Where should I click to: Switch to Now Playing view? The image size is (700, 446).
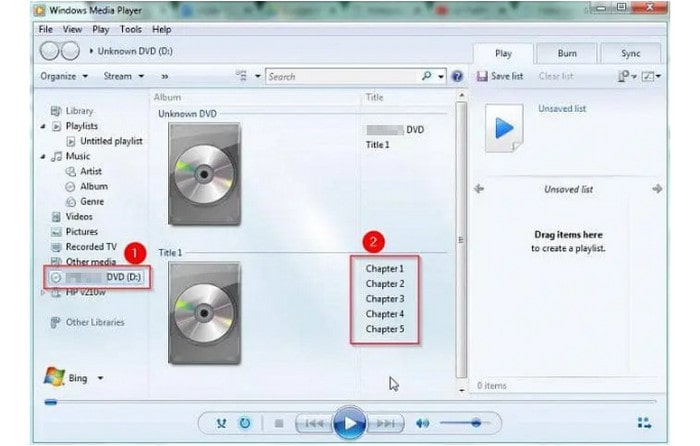coord(643,423)
